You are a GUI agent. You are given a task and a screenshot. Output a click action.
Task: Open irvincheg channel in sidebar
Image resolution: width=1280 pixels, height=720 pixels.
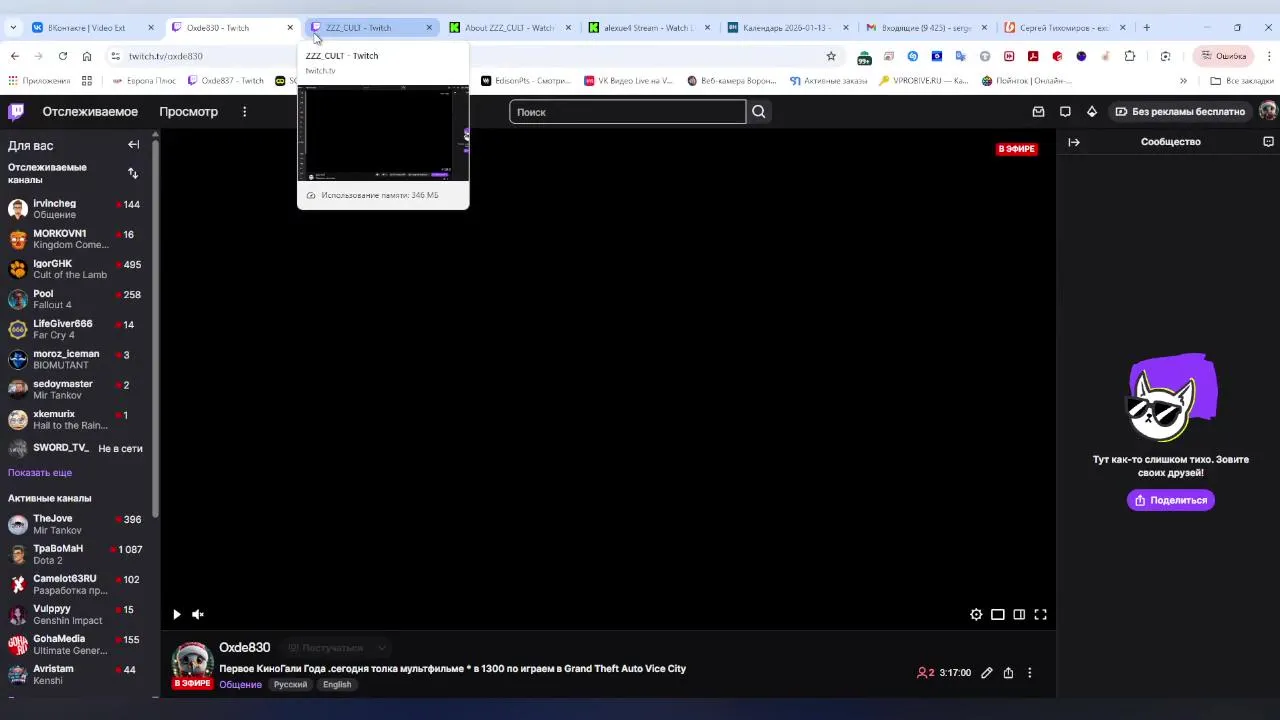point(77,209)
